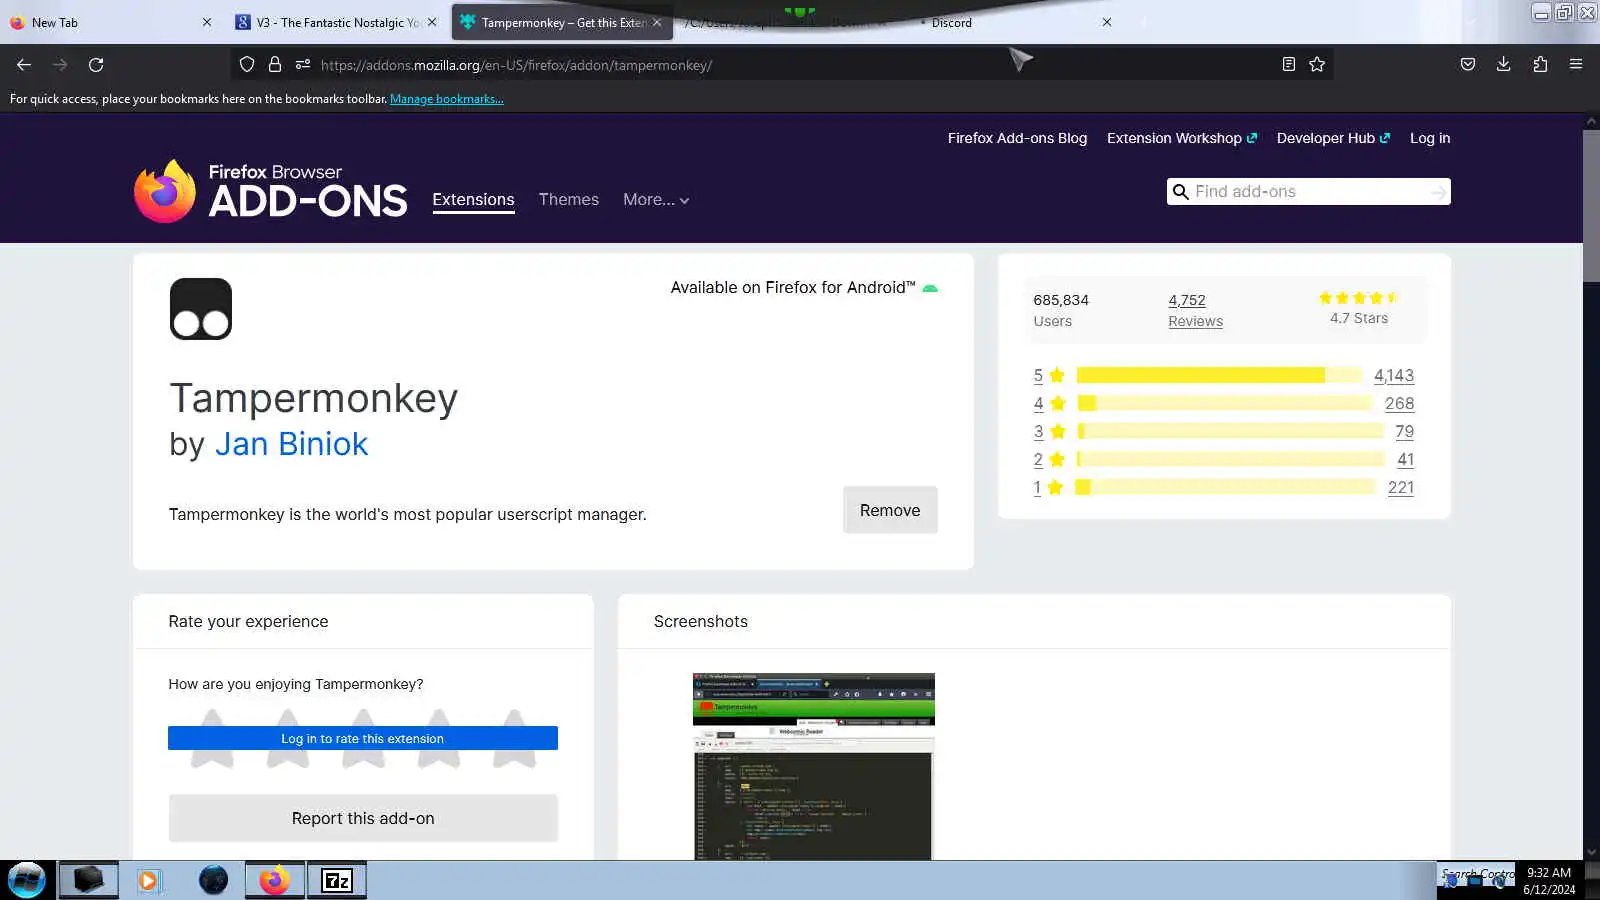Open the Firefox application menu
Image resolution: width=1600 pixels, height=900 pixels.
pos(1576,65)
